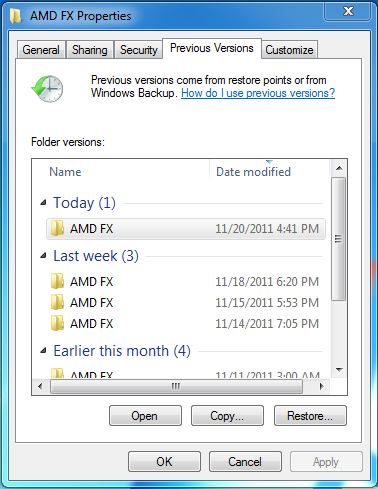
Task: Select AMD FX folder dated 11/15/2011
Action: [186, 303]
